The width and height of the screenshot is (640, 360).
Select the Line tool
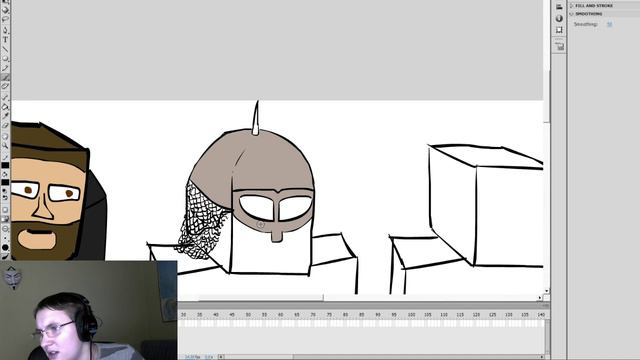(5, 49)
